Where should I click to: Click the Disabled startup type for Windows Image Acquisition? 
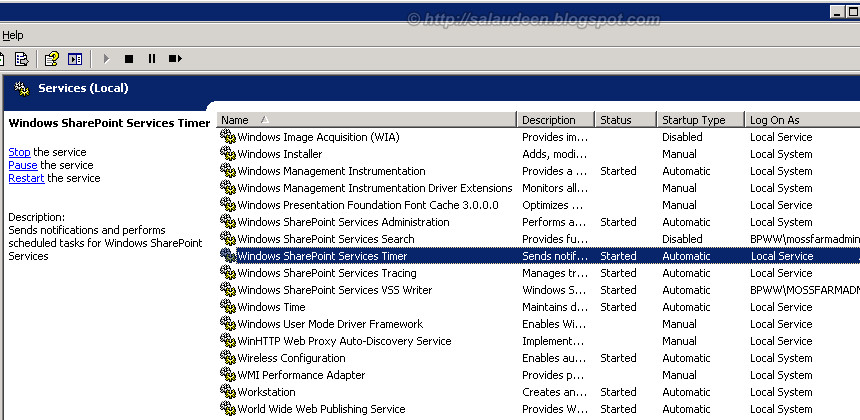[682, 137]
